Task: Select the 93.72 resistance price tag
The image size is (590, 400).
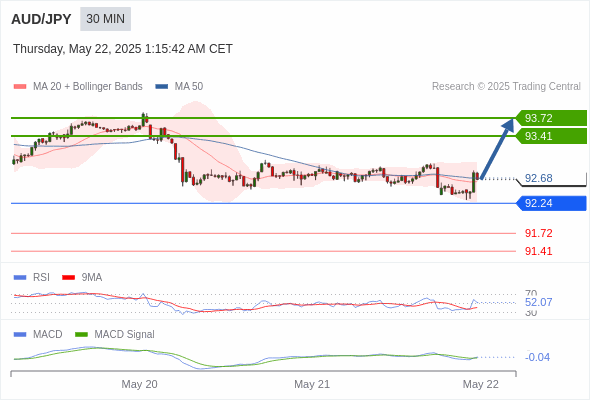Action: pyautogui.click(x=551, y=118)
